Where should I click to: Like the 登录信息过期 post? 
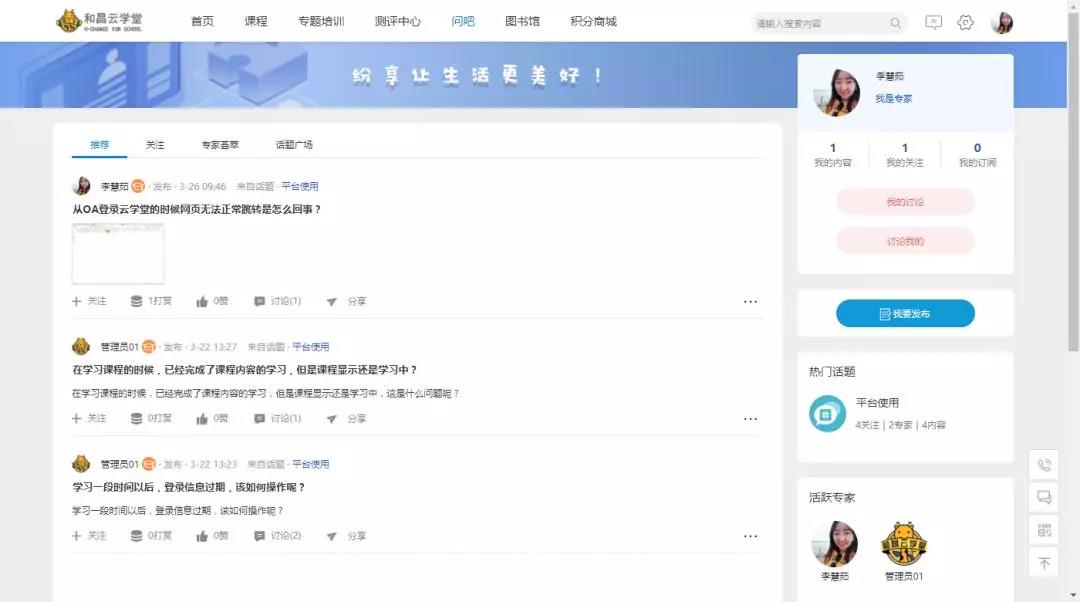[x=203, y=535]
